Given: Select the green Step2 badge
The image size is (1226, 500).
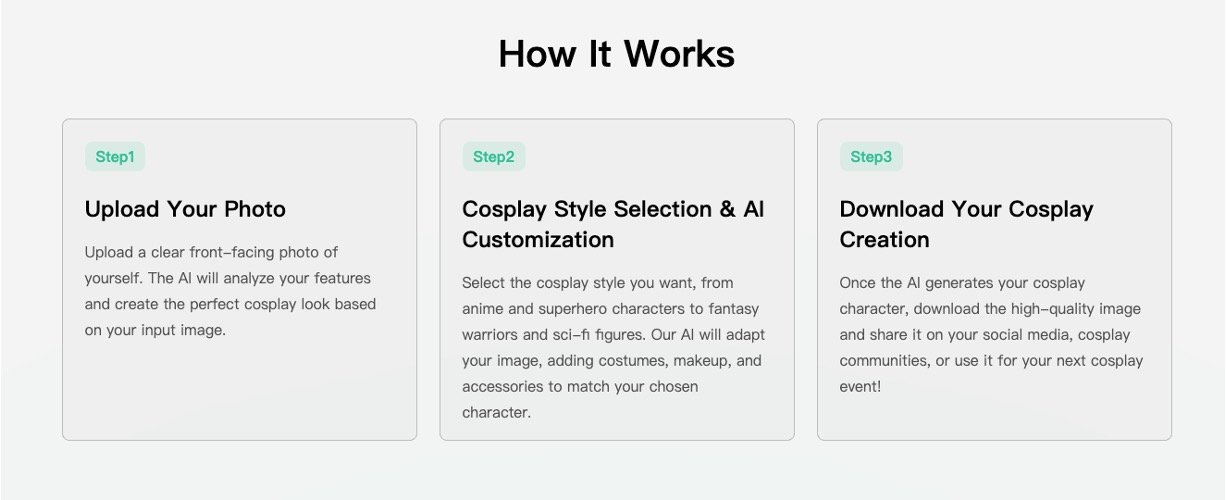Looking at the screenshot, I should (x=493, y=157).
